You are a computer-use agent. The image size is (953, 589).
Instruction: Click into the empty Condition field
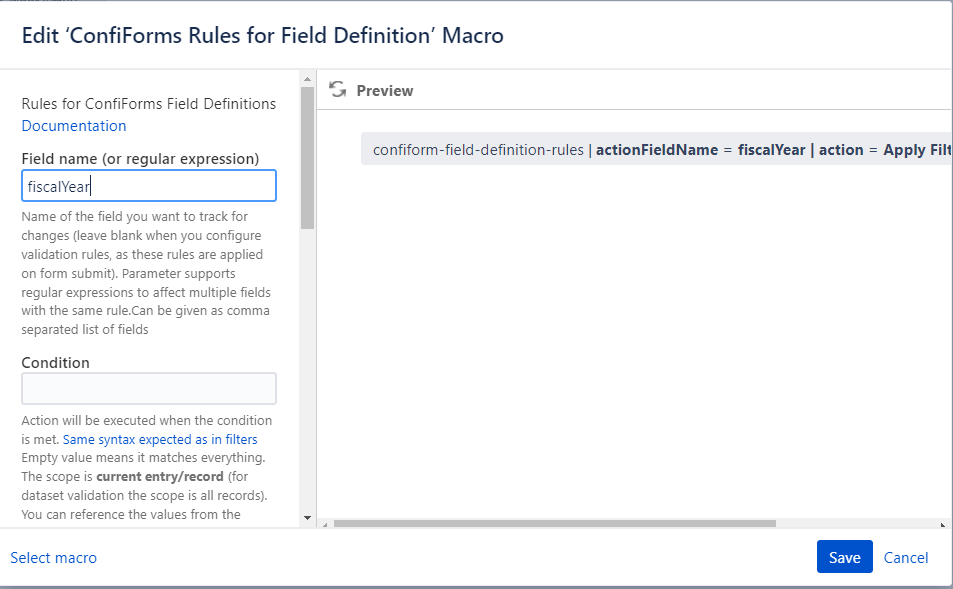[149, 388]
